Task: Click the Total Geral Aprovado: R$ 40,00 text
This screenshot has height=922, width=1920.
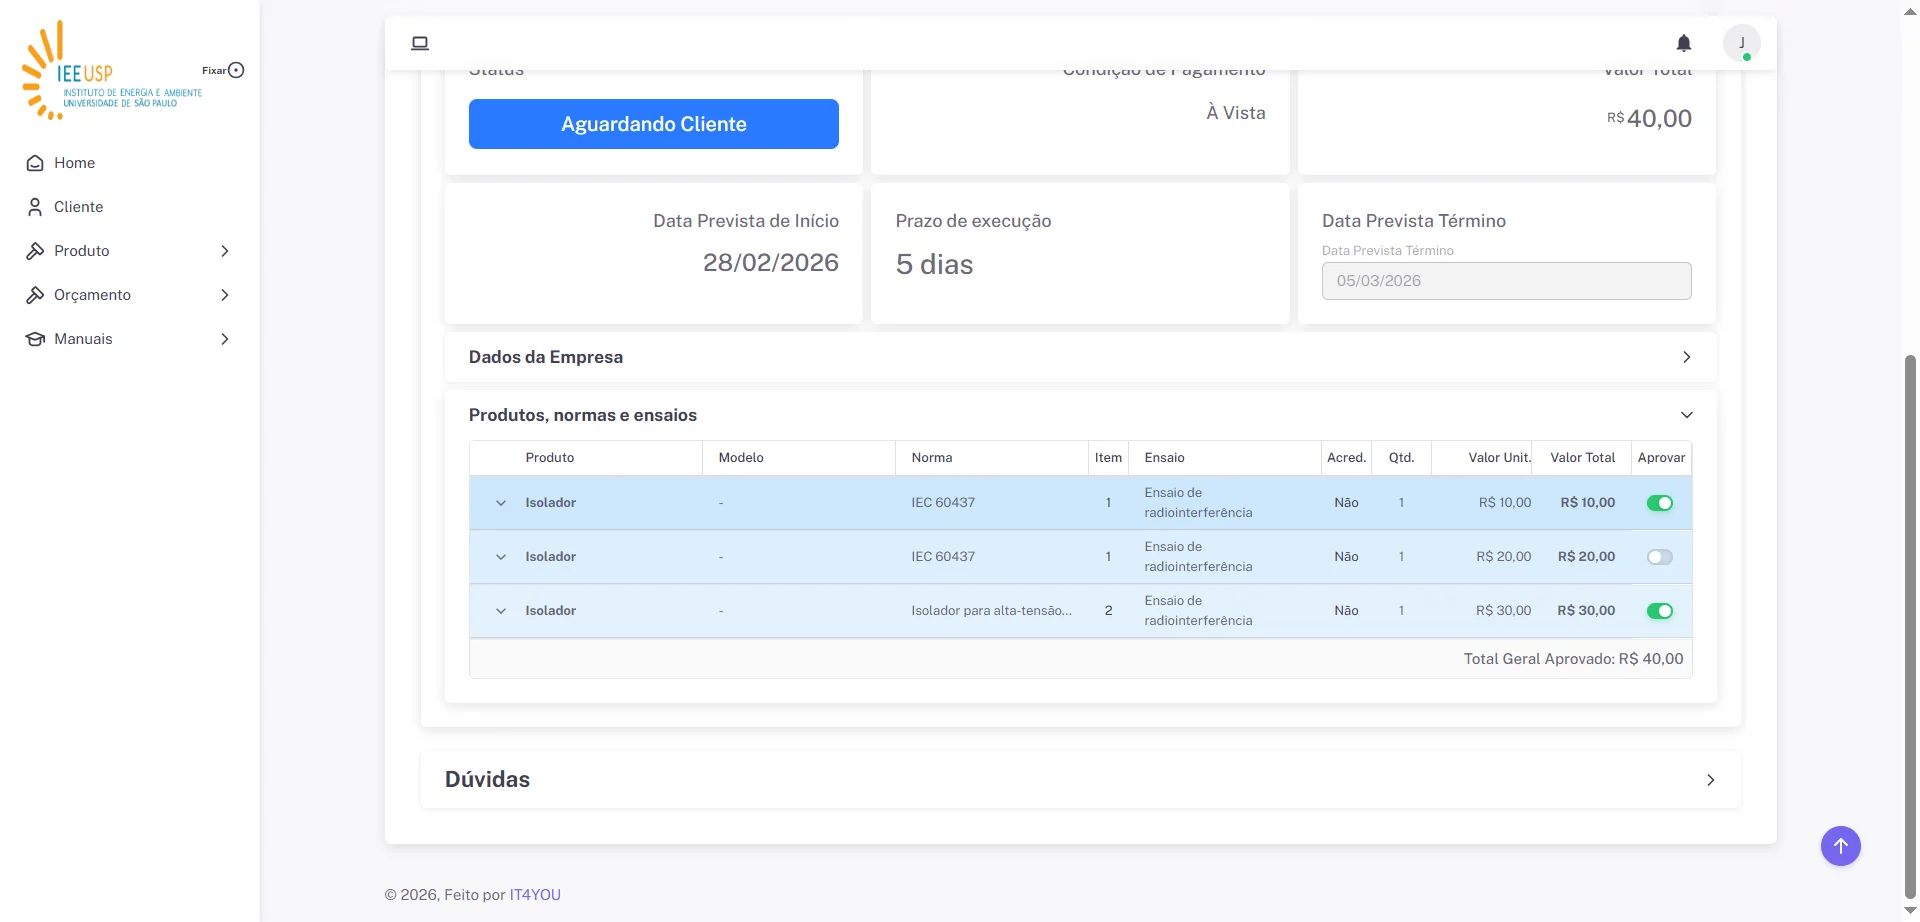Action: pyautogui.click(x=1574, y=659)
